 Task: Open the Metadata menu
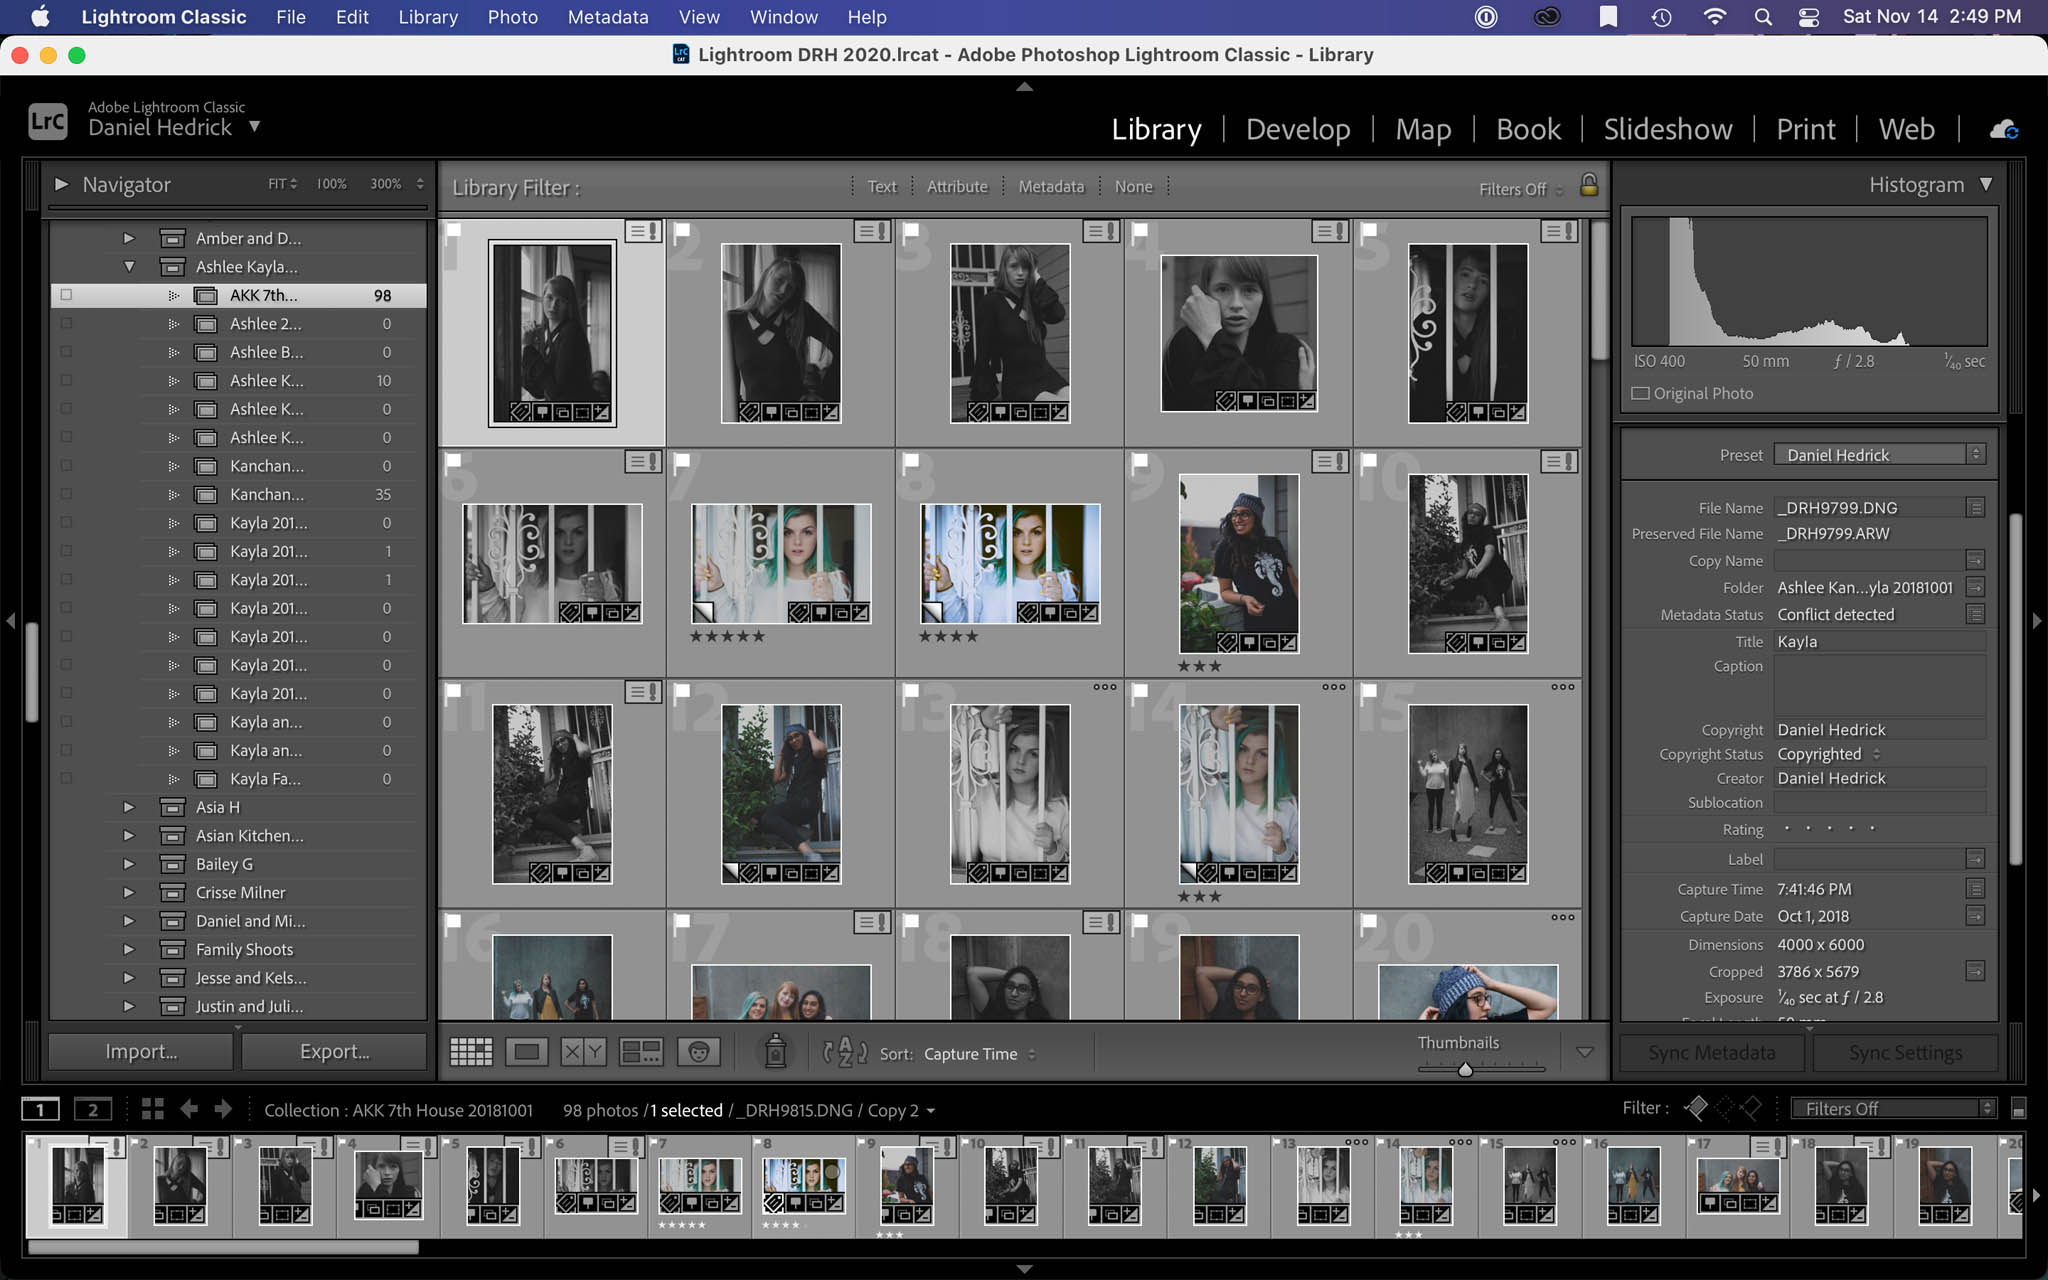tap(607, 17)
